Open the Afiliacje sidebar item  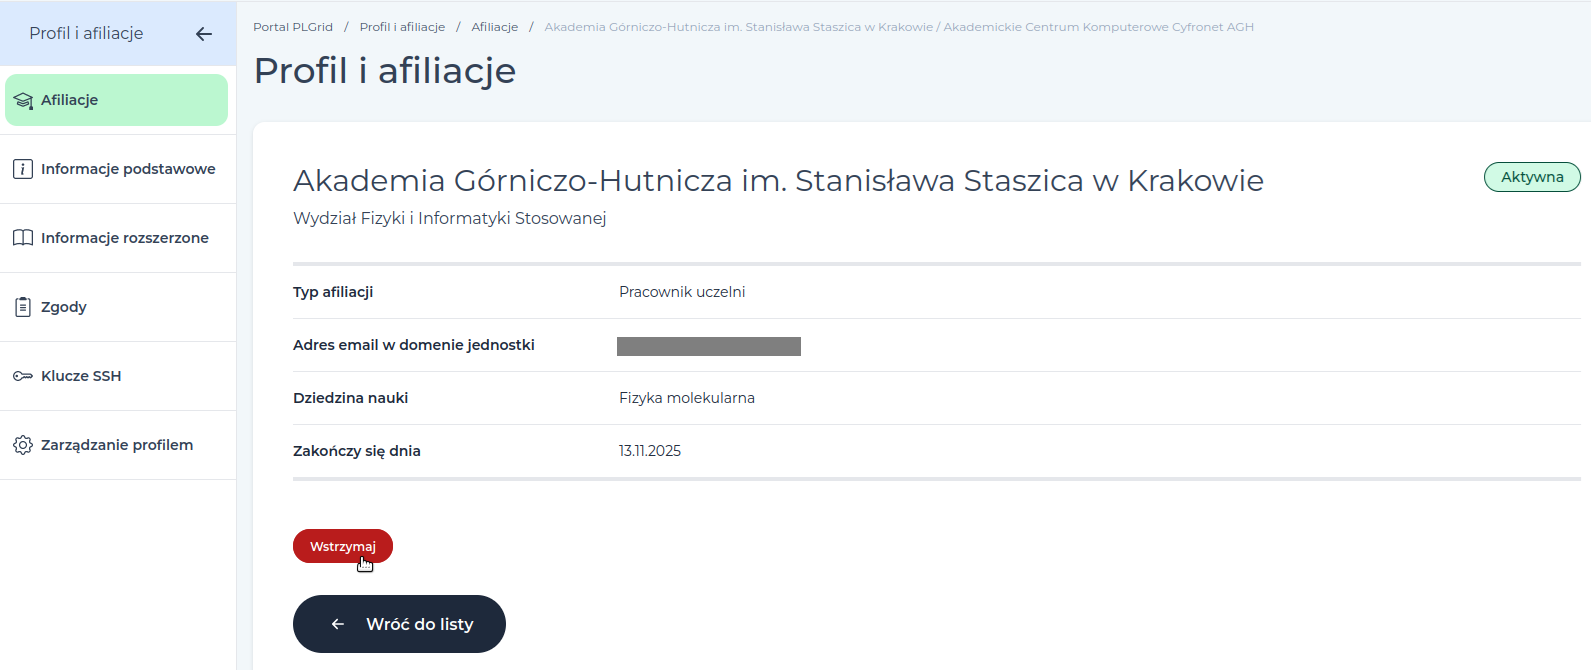click(x=117, y=100)
